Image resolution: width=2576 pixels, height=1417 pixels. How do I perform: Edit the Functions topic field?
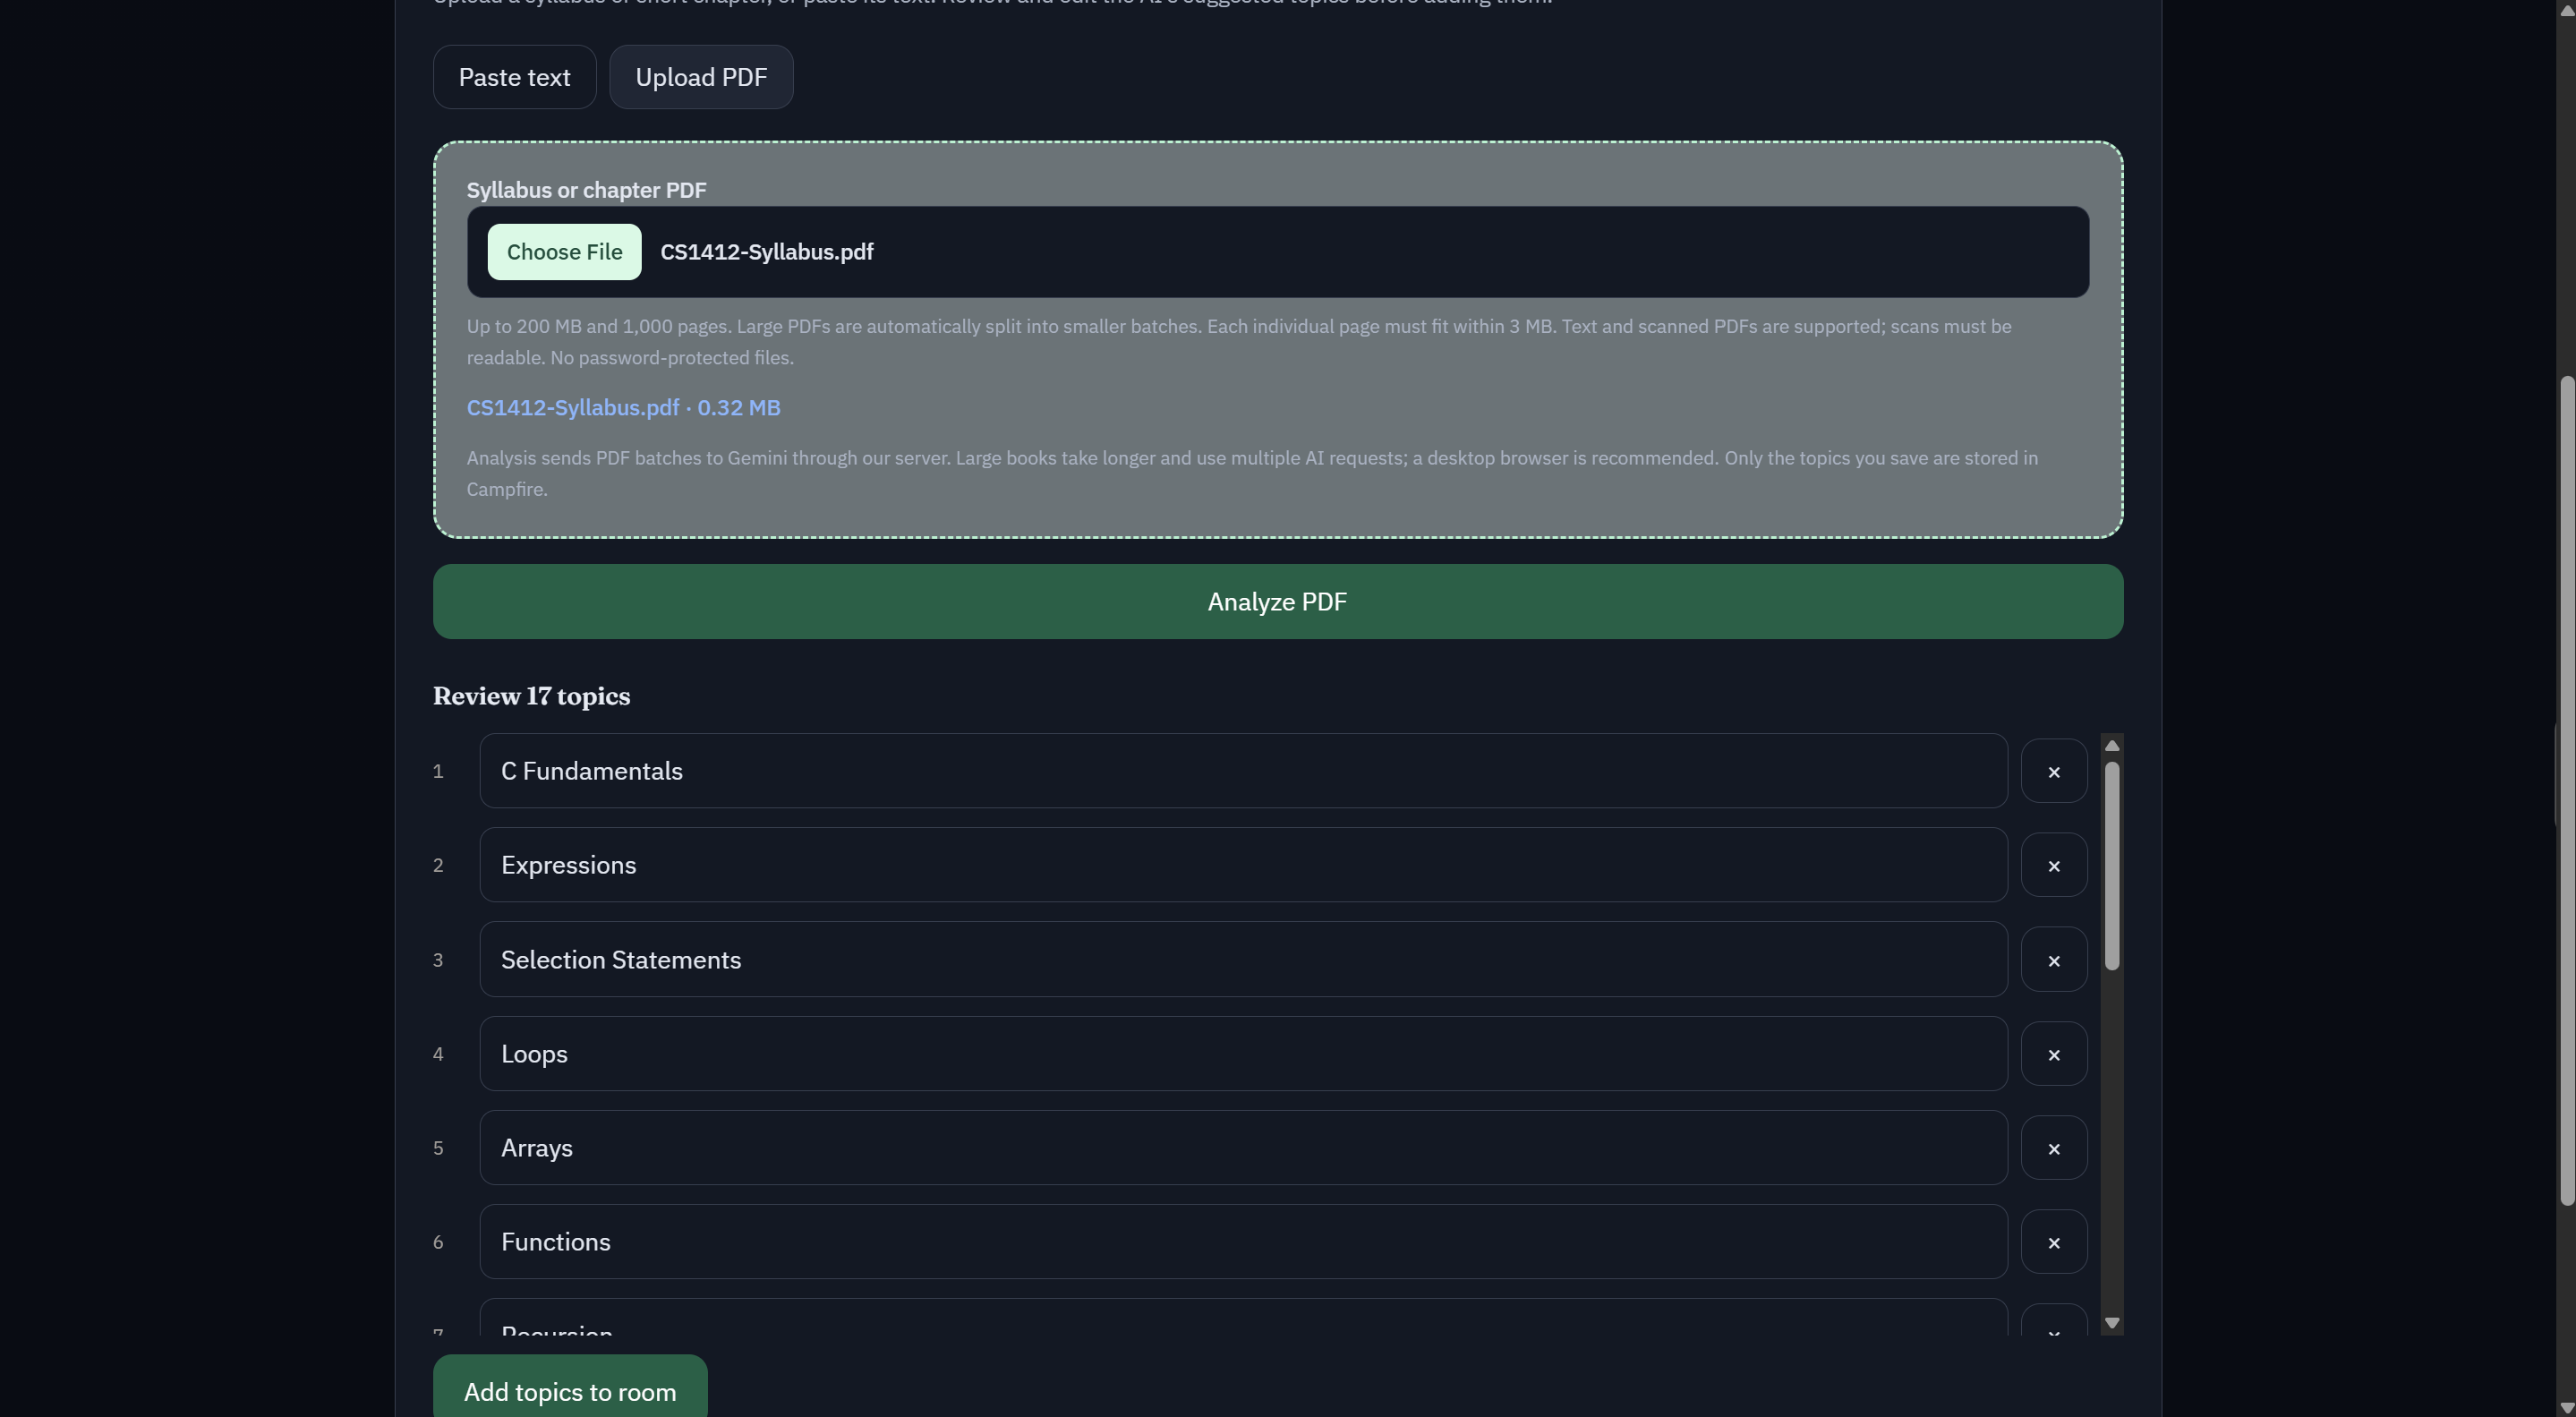1243,1242
